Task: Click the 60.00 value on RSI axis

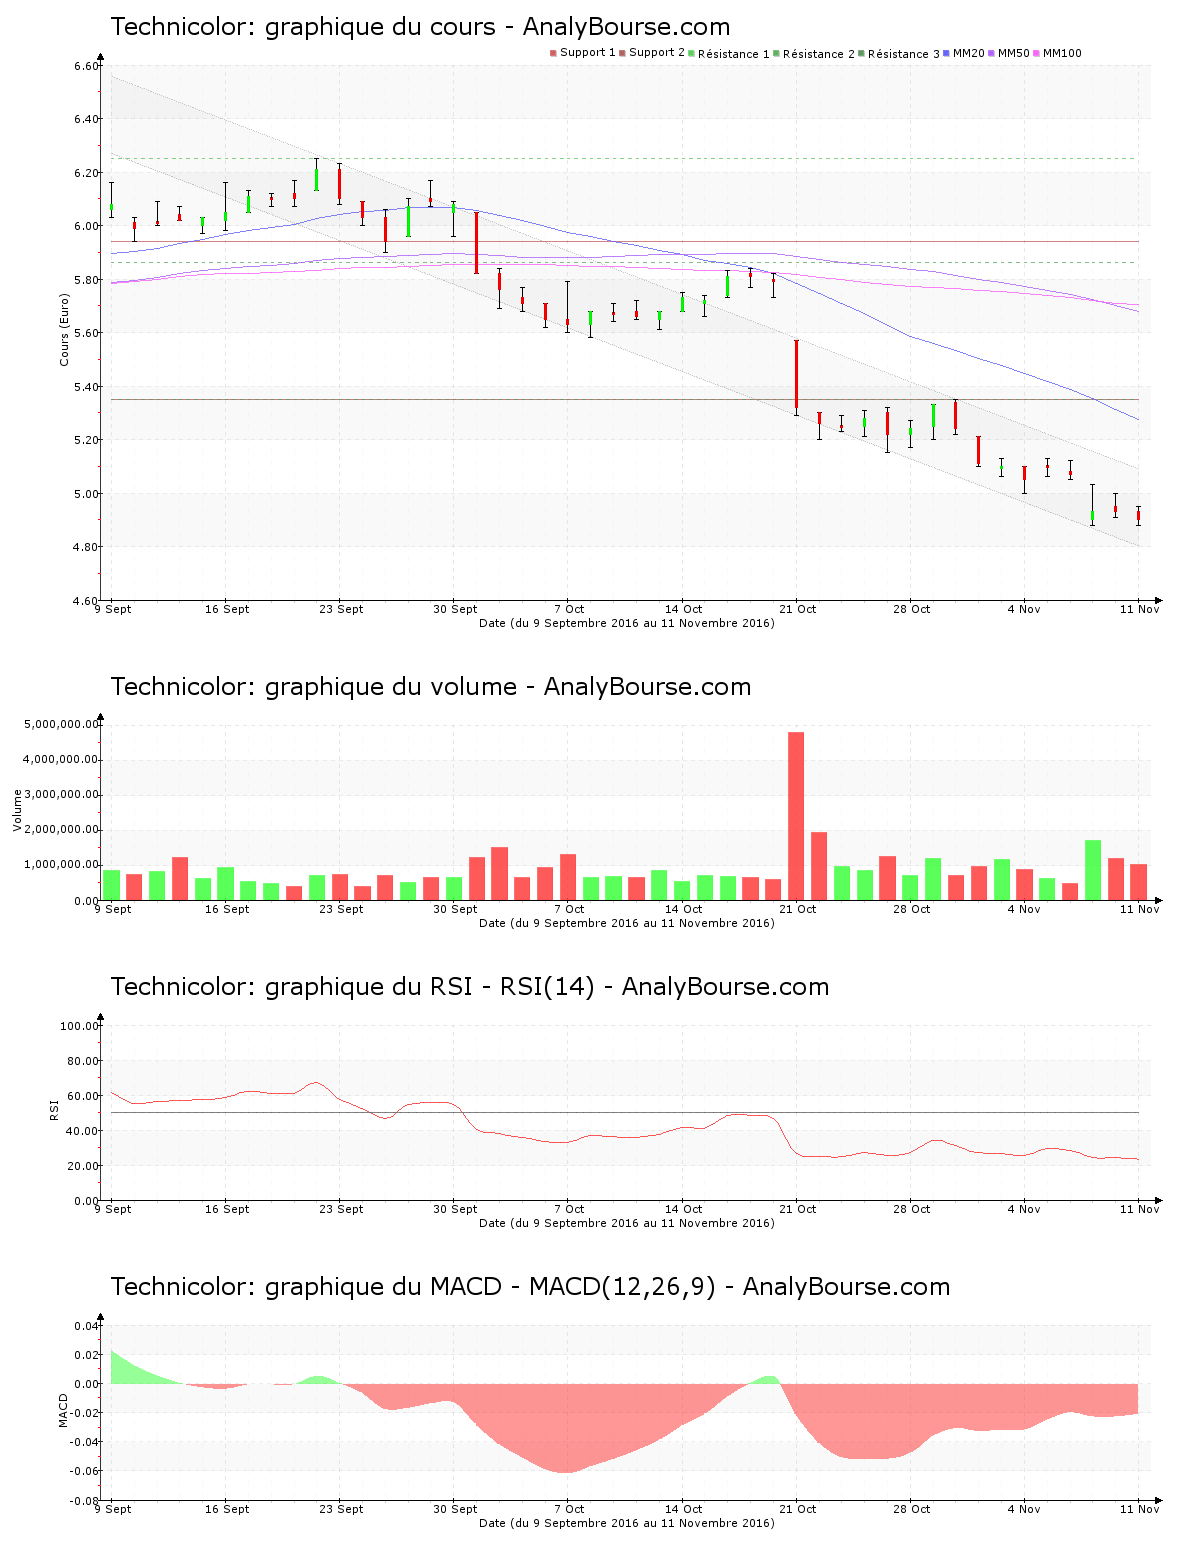Action: [x=82, y=1096]
